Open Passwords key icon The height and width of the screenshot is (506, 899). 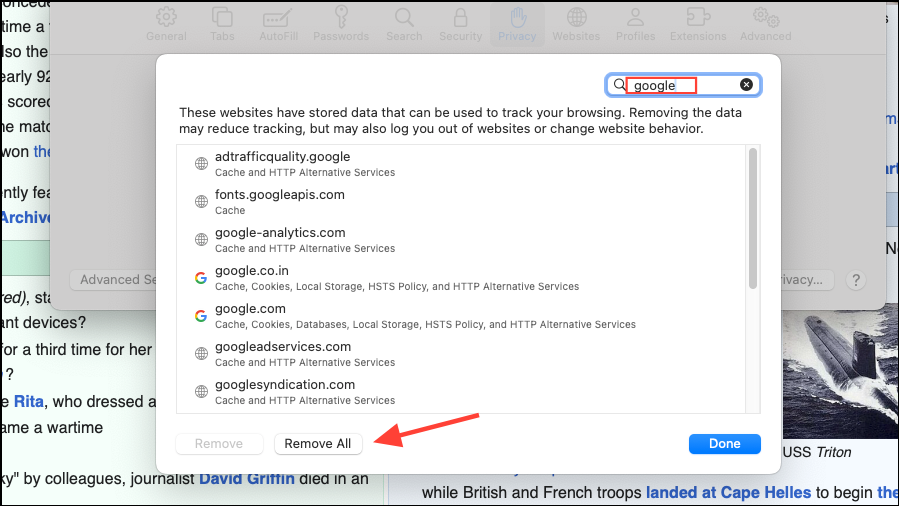click(x=341, y=17)
